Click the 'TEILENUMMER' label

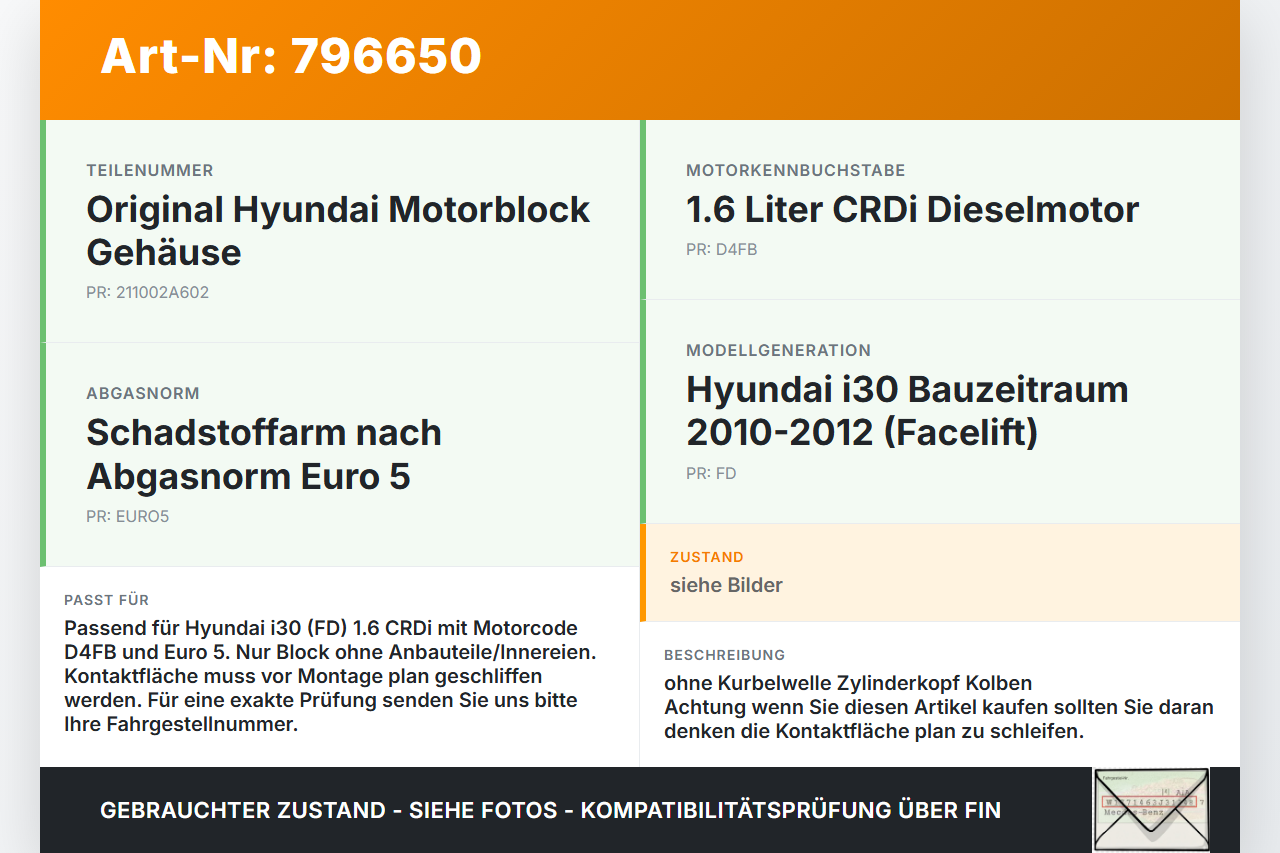coord(150,171)
